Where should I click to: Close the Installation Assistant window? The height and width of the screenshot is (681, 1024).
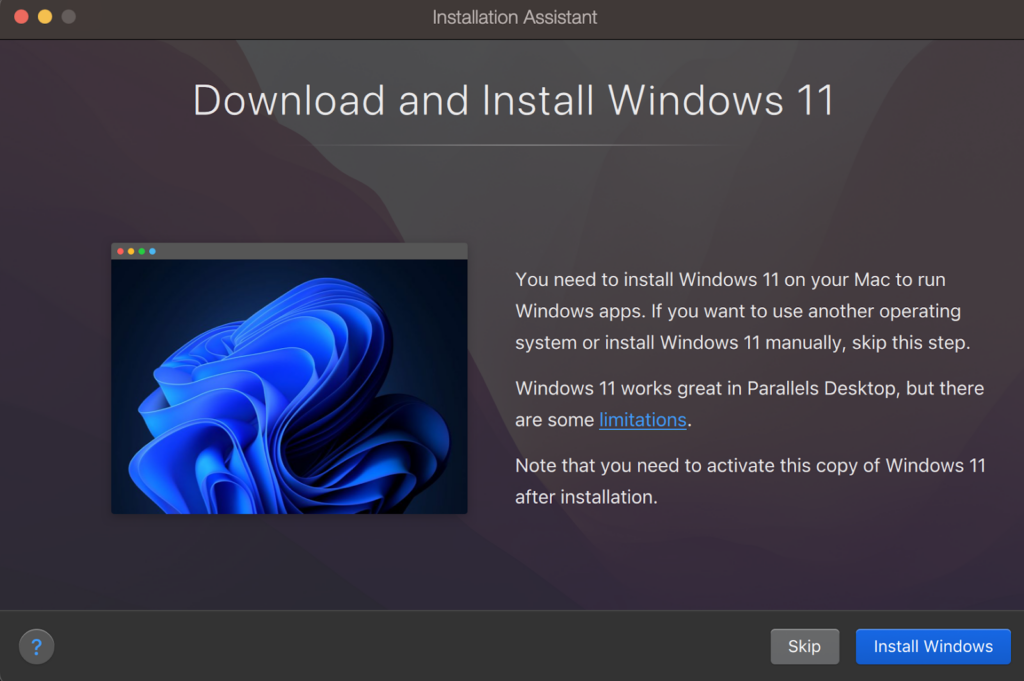22,16
